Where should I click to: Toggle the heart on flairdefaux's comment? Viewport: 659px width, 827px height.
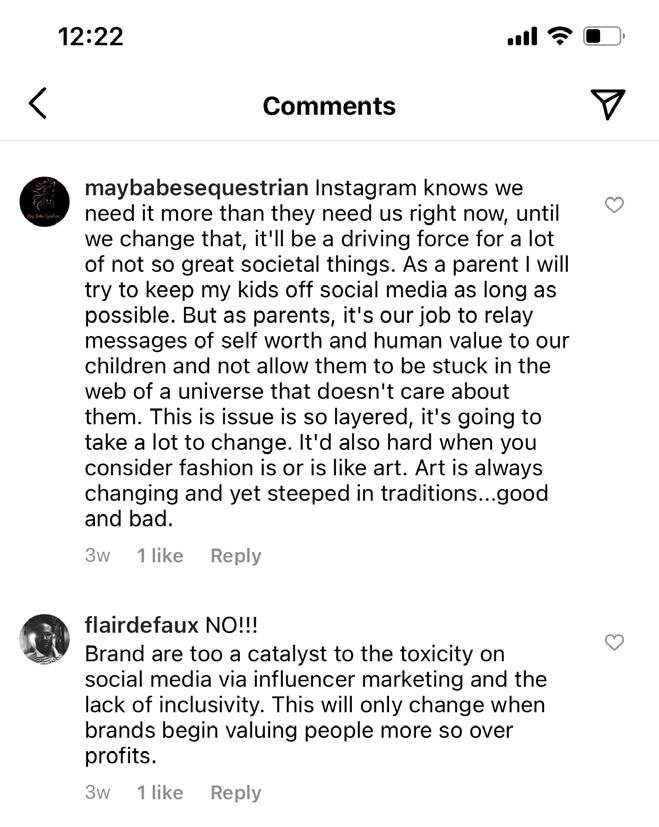point(615,642)
